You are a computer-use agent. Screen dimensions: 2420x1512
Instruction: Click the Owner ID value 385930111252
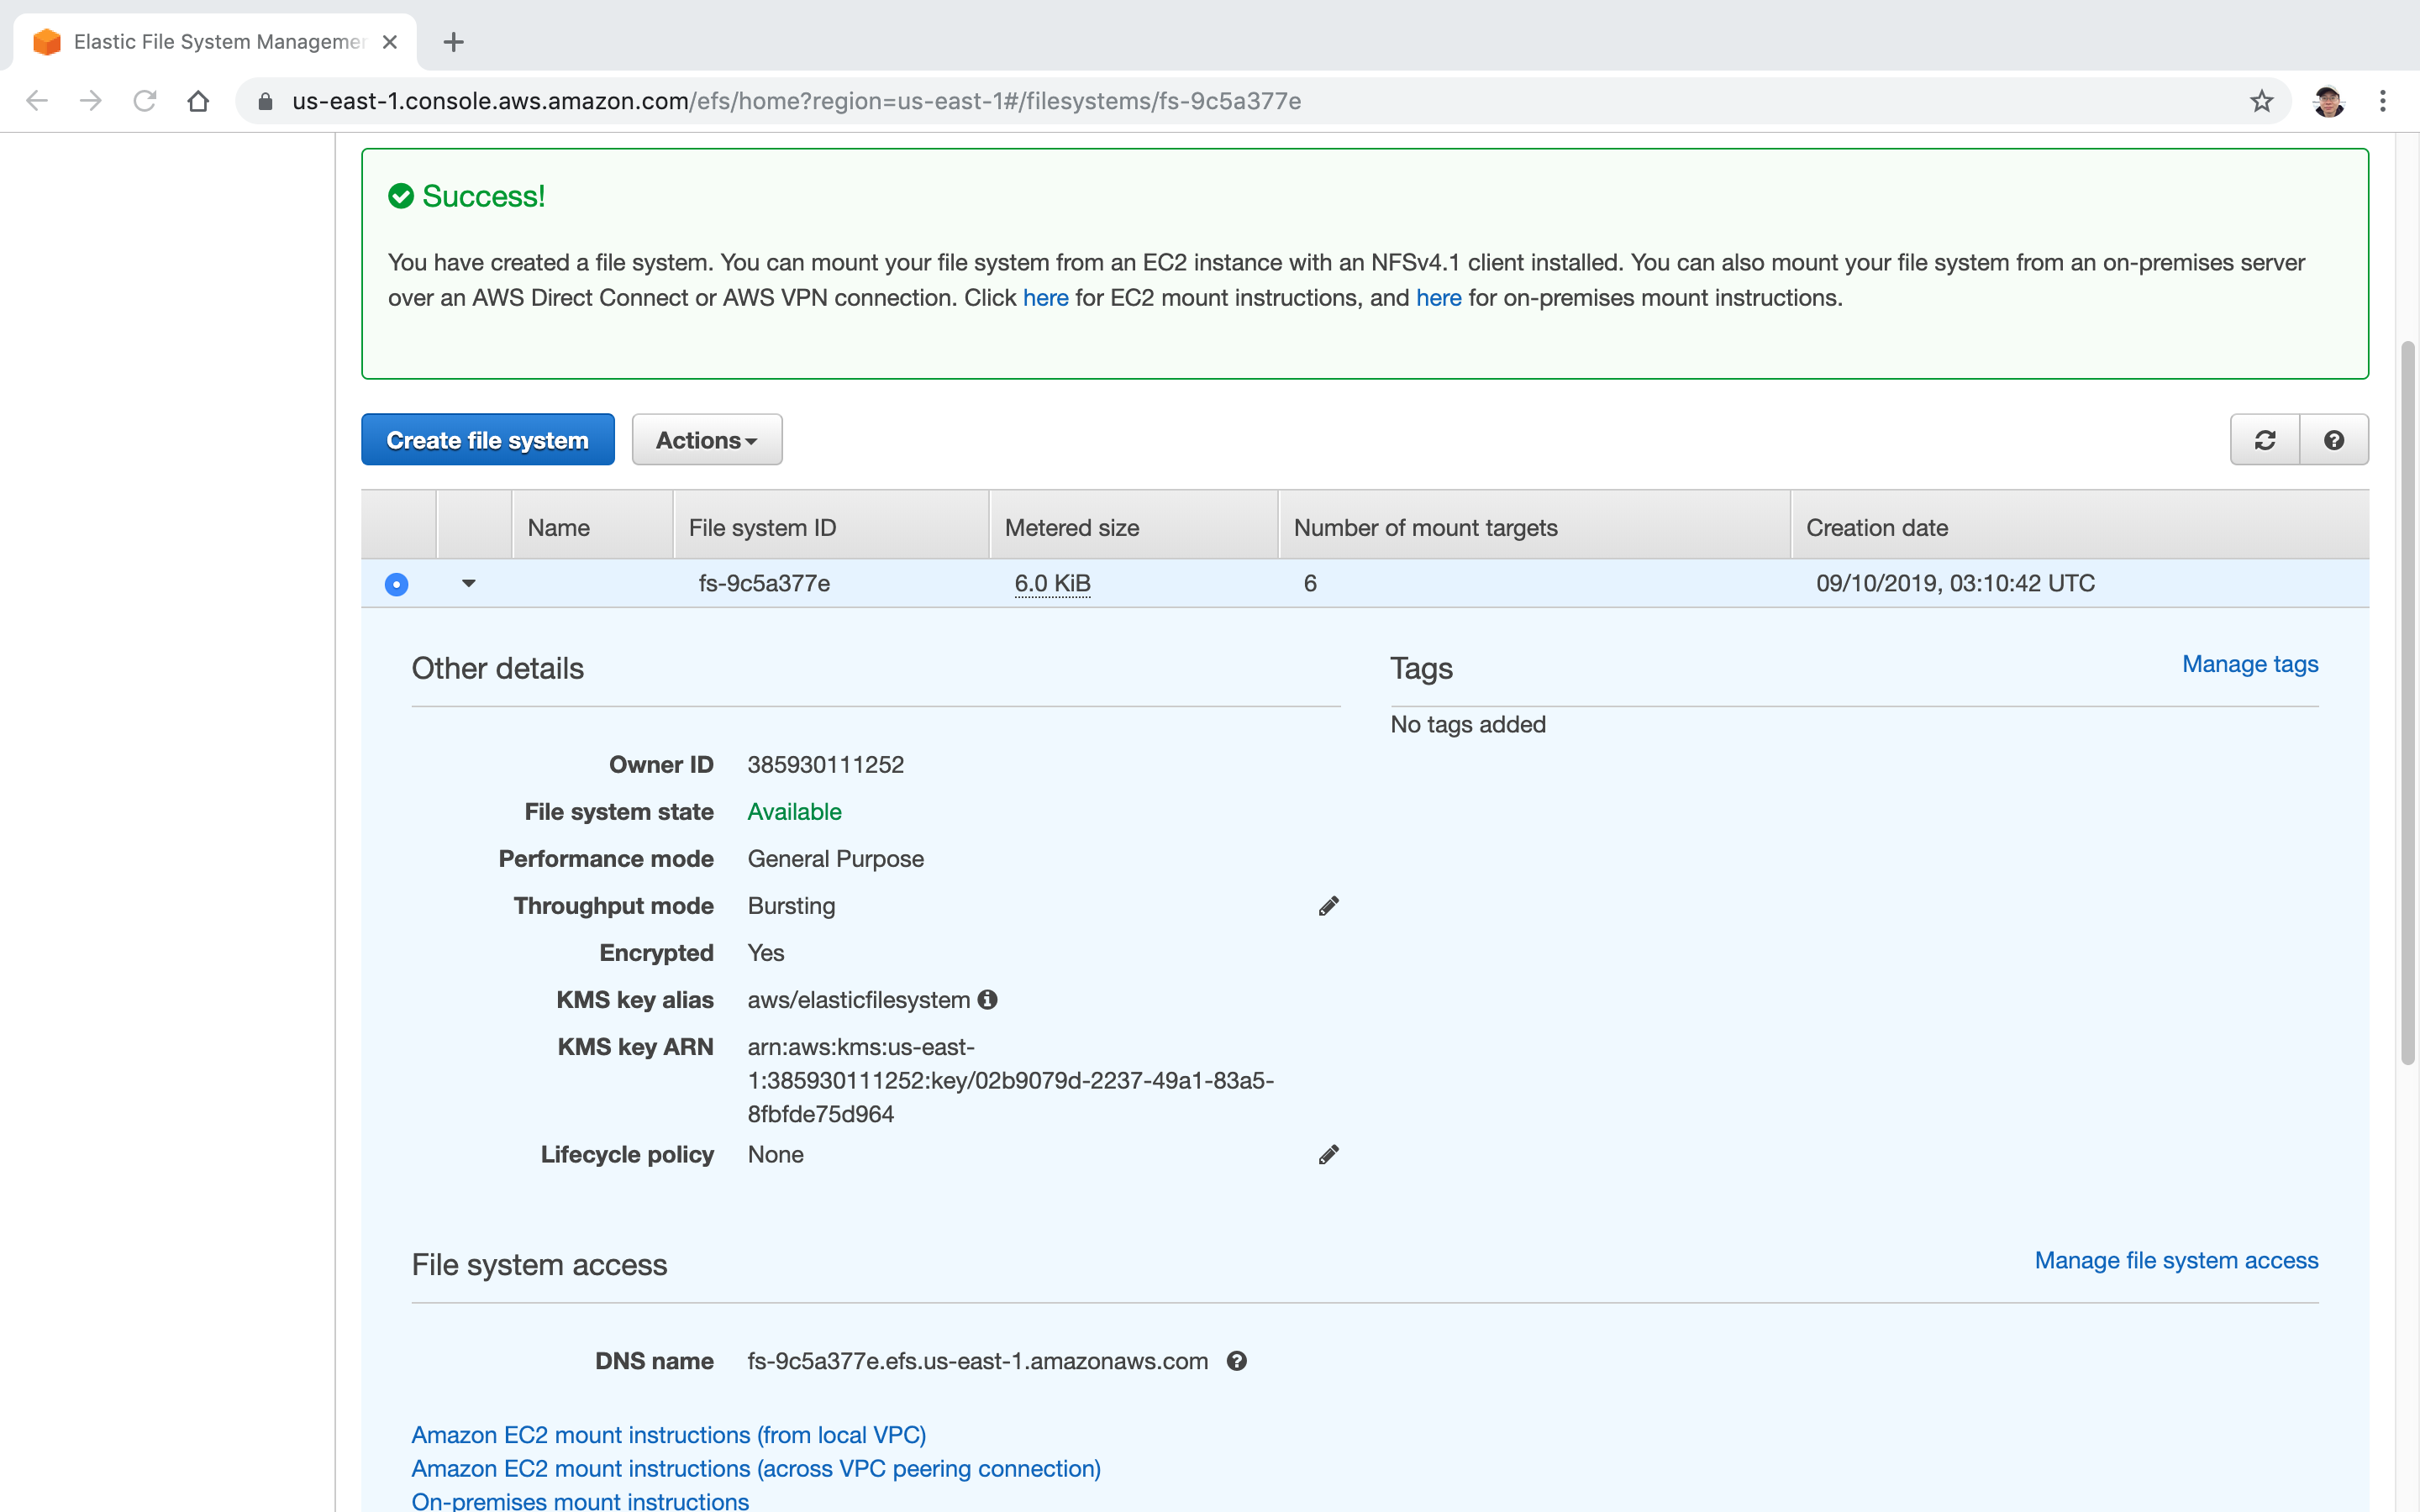[825, 765]
